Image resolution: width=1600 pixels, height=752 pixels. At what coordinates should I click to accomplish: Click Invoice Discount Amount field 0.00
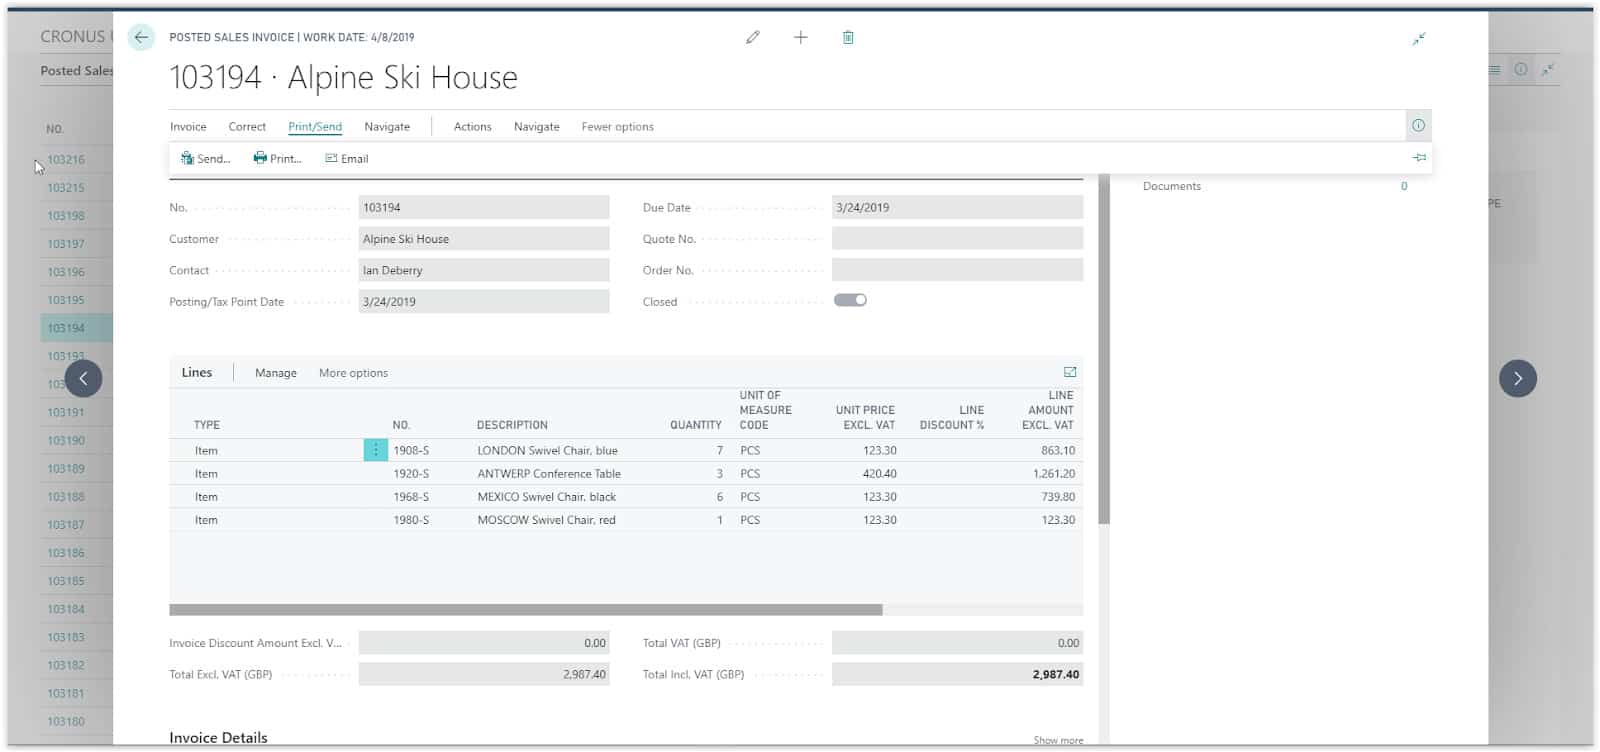click(484, 643)
